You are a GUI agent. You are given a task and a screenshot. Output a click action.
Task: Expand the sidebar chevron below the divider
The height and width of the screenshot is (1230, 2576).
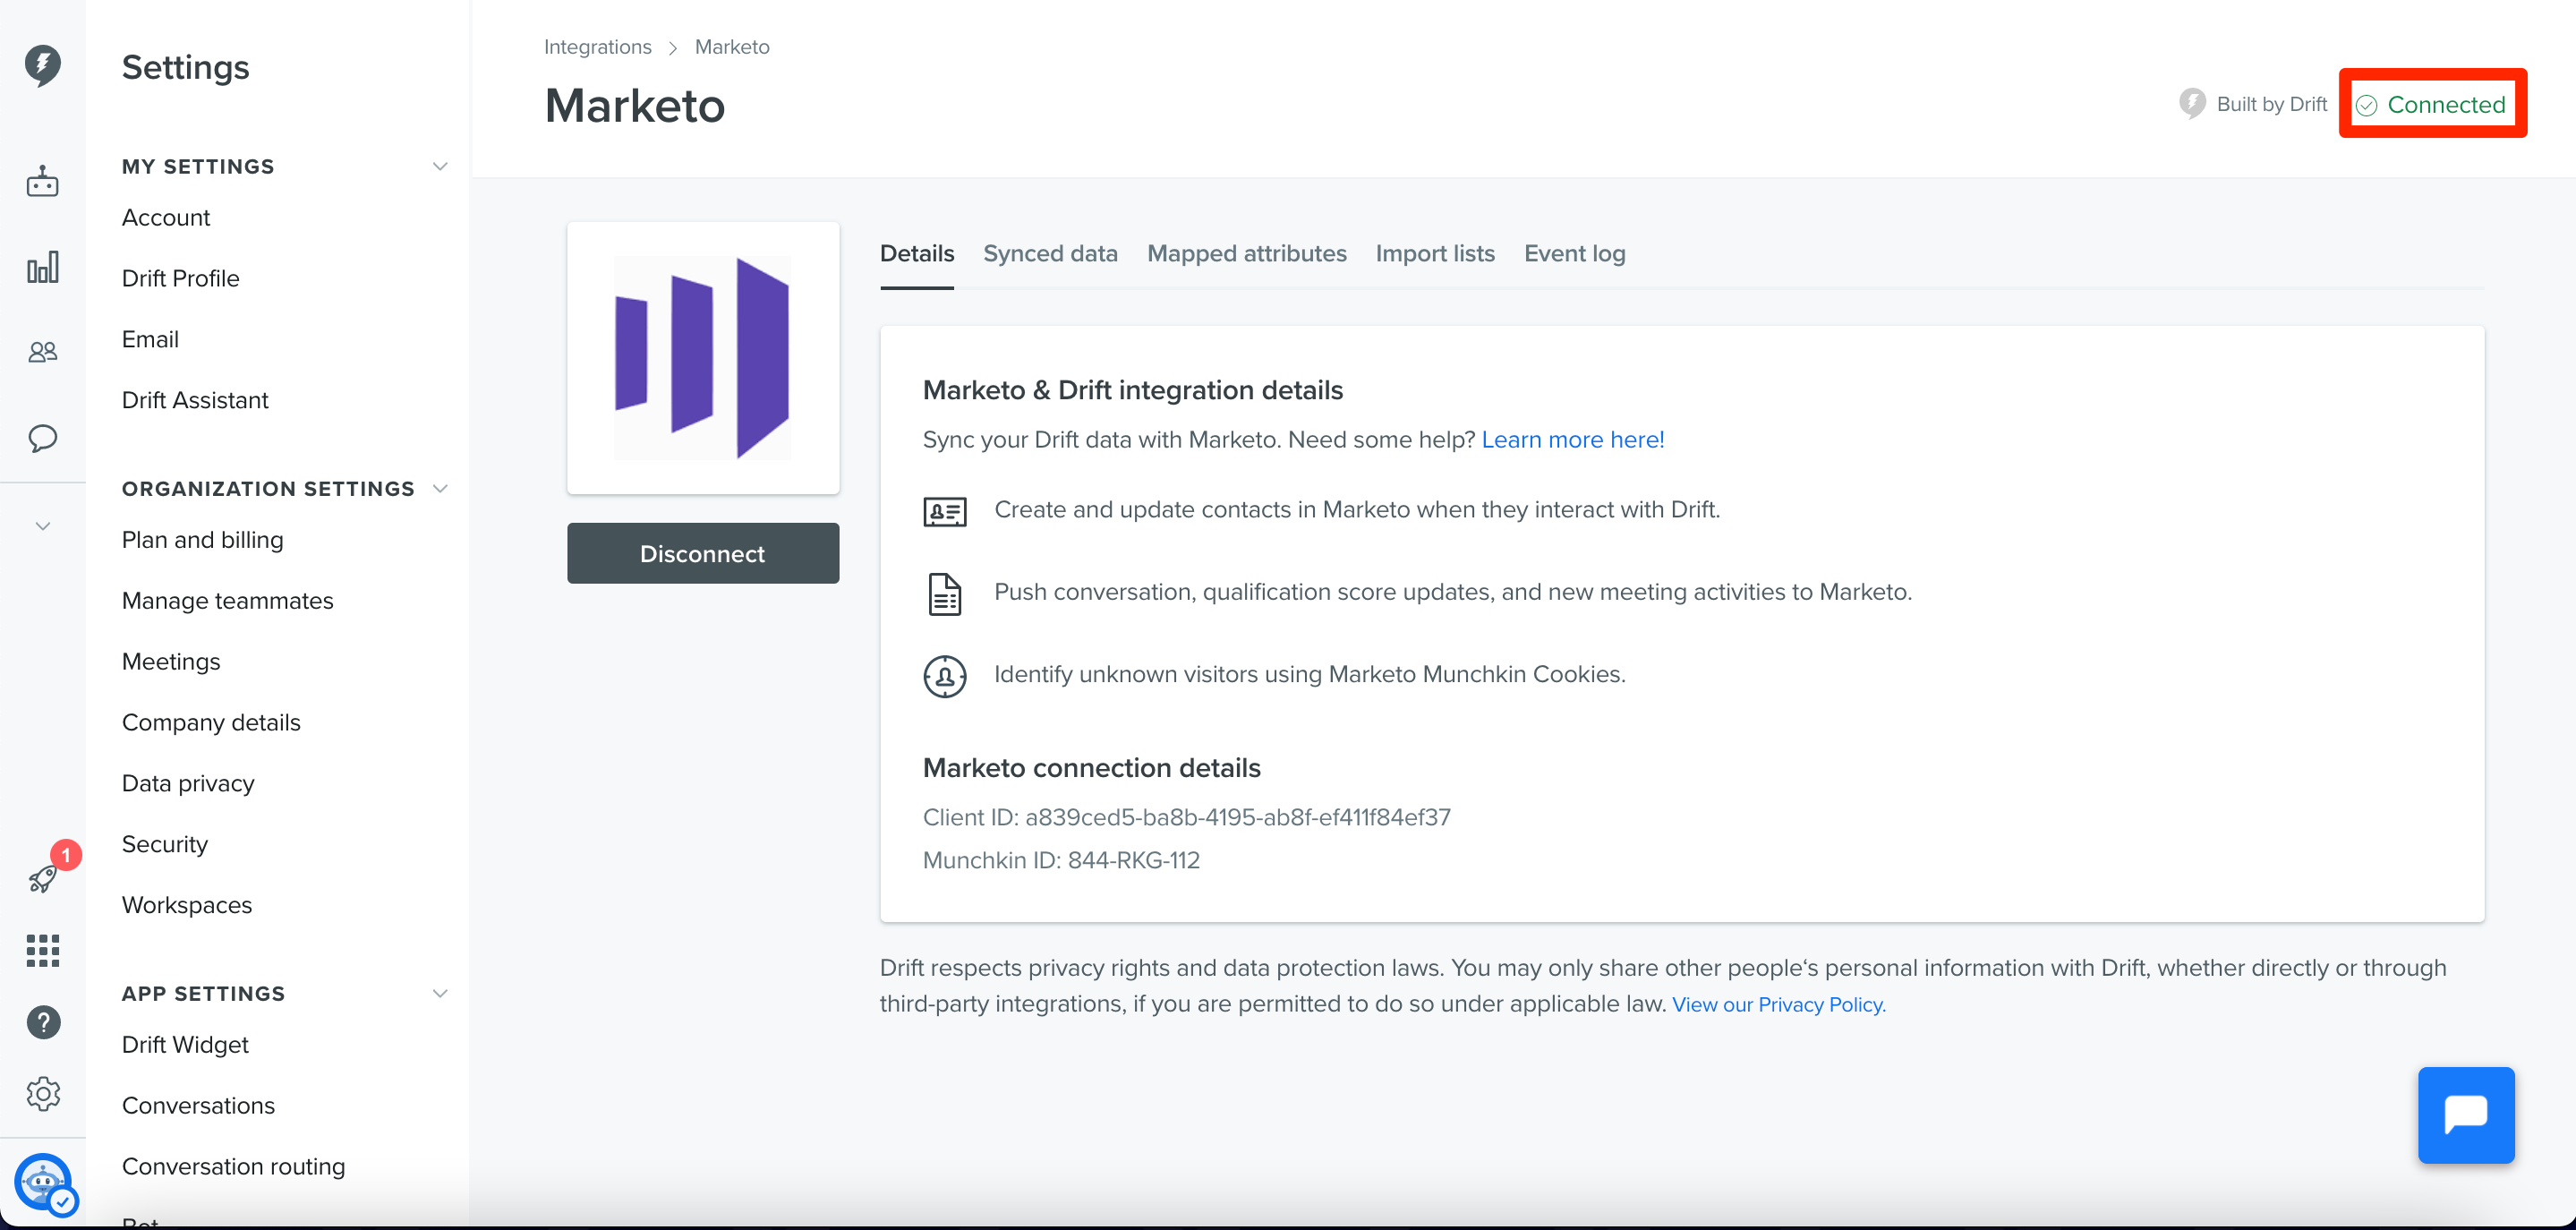(42, 526)
